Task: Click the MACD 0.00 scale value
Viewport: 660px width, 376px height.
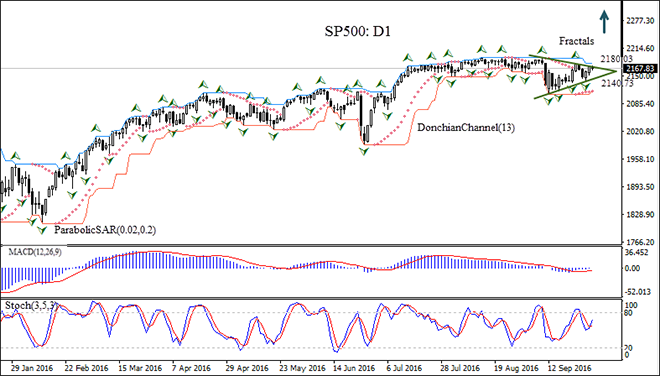Action: coord(633,268)
